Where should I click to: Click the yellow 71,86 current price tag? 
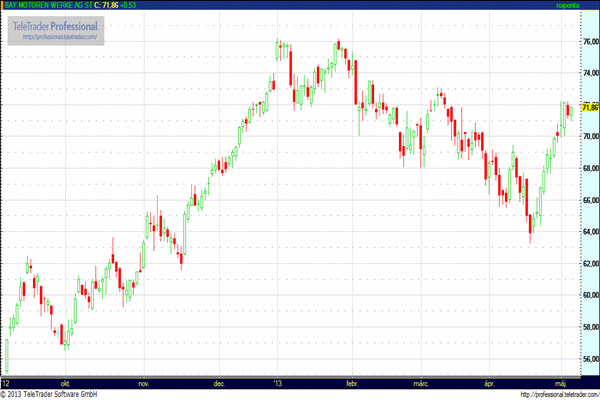click(587, 107)
